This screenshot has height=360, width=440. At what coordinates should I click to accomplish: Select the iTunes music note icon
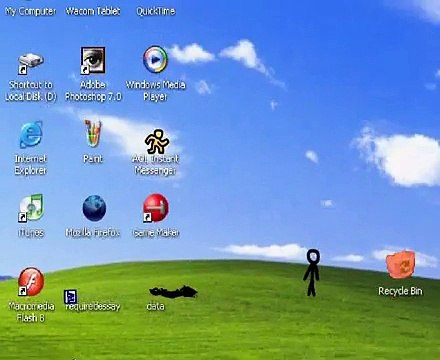click(x=31, y=208)
